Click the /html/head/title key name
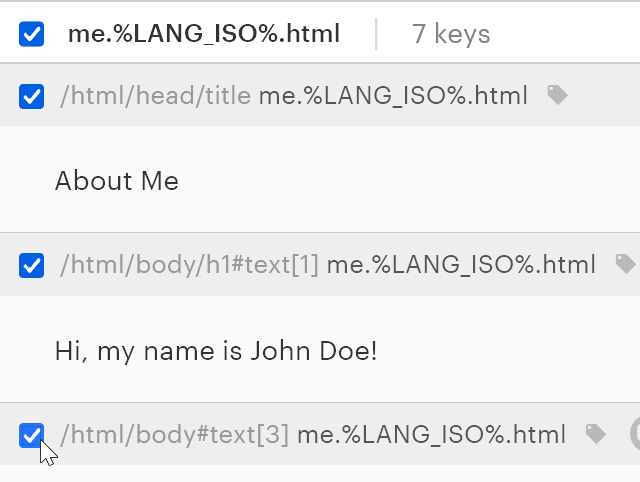640x482 pixels. tap(155, 96)
